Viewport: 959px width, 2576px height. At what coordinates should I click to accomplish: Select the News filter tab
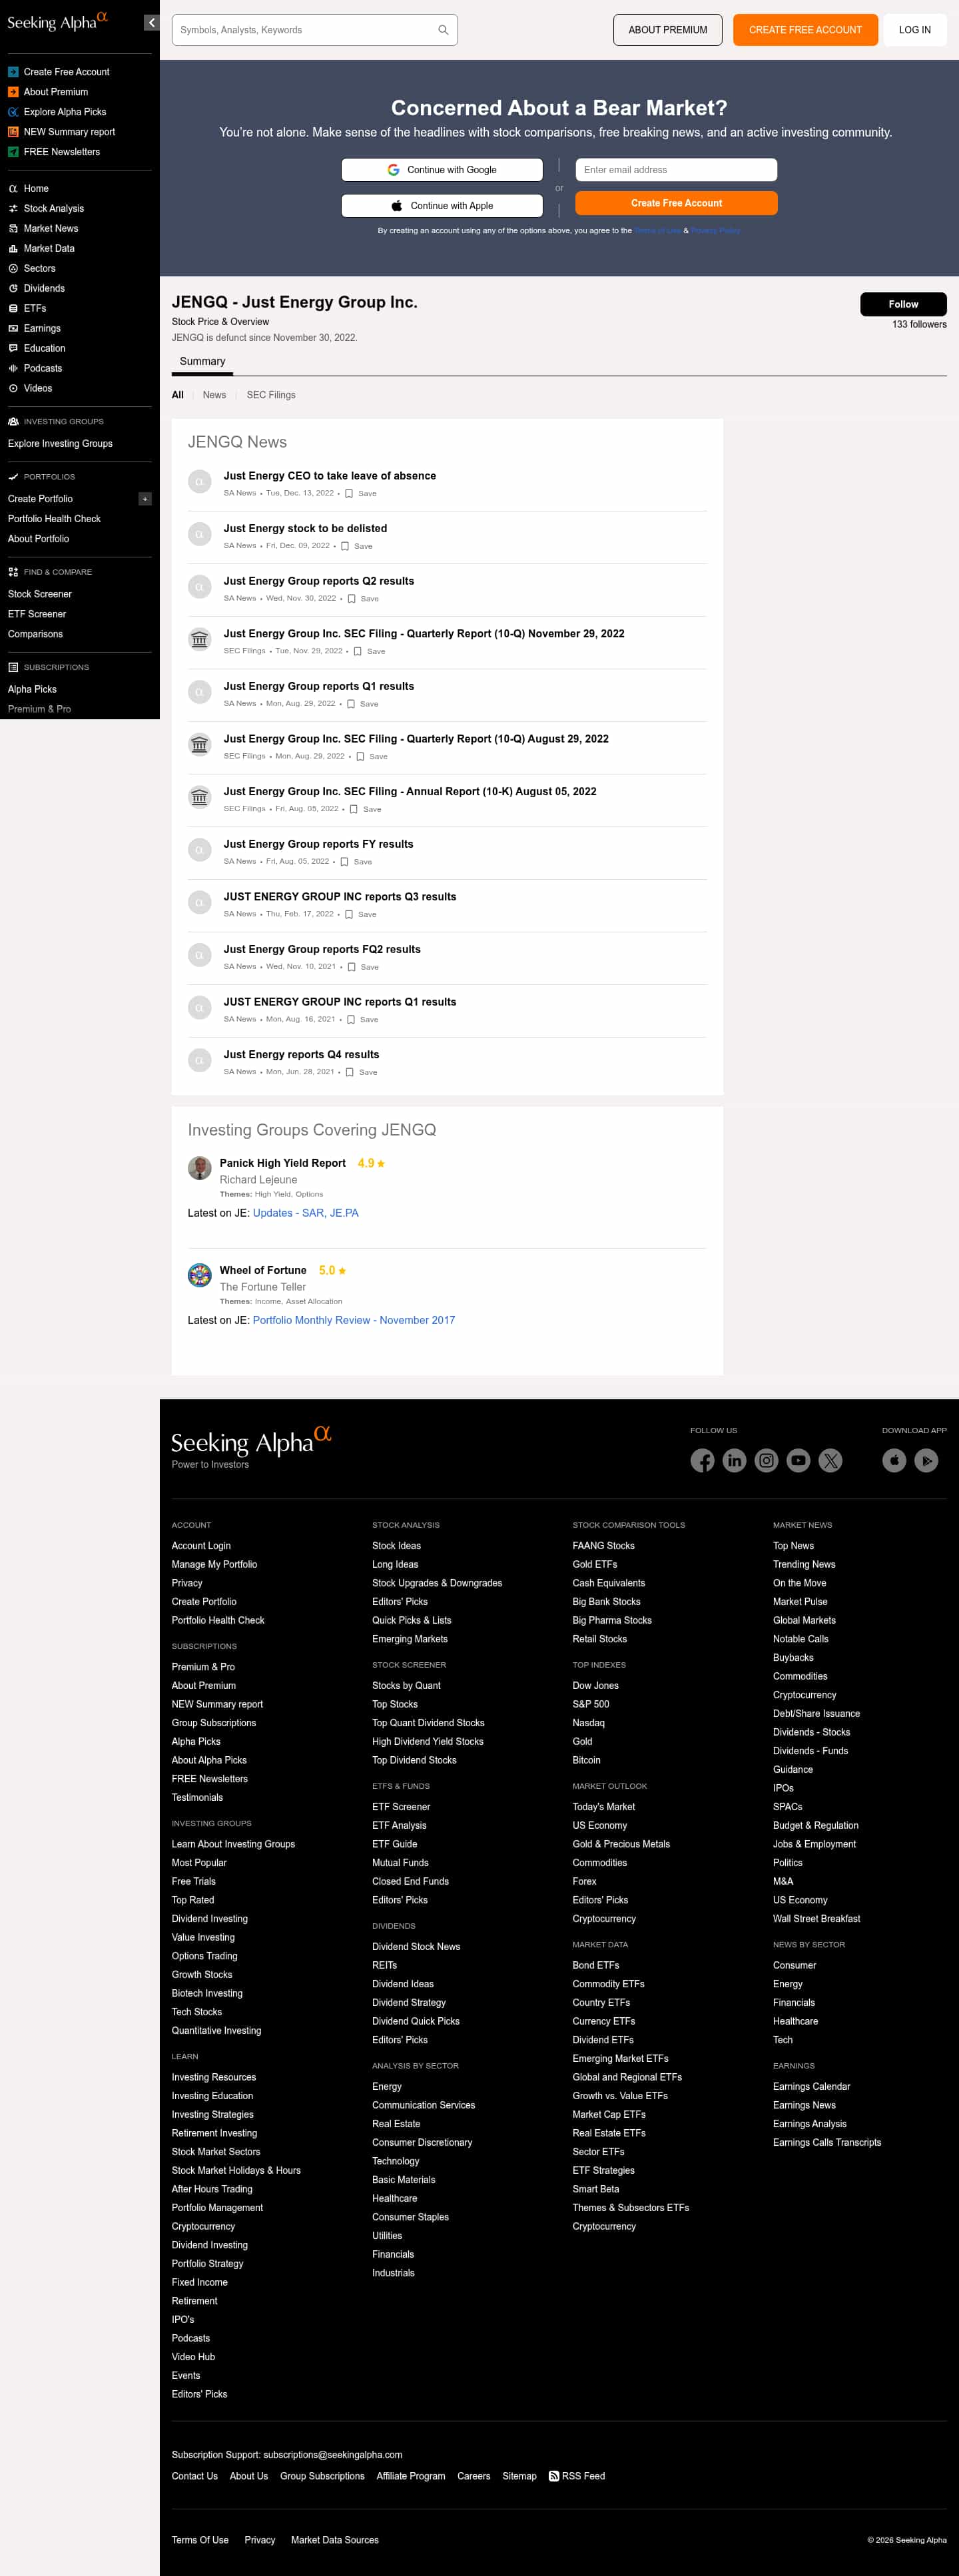tap(214, 395)
